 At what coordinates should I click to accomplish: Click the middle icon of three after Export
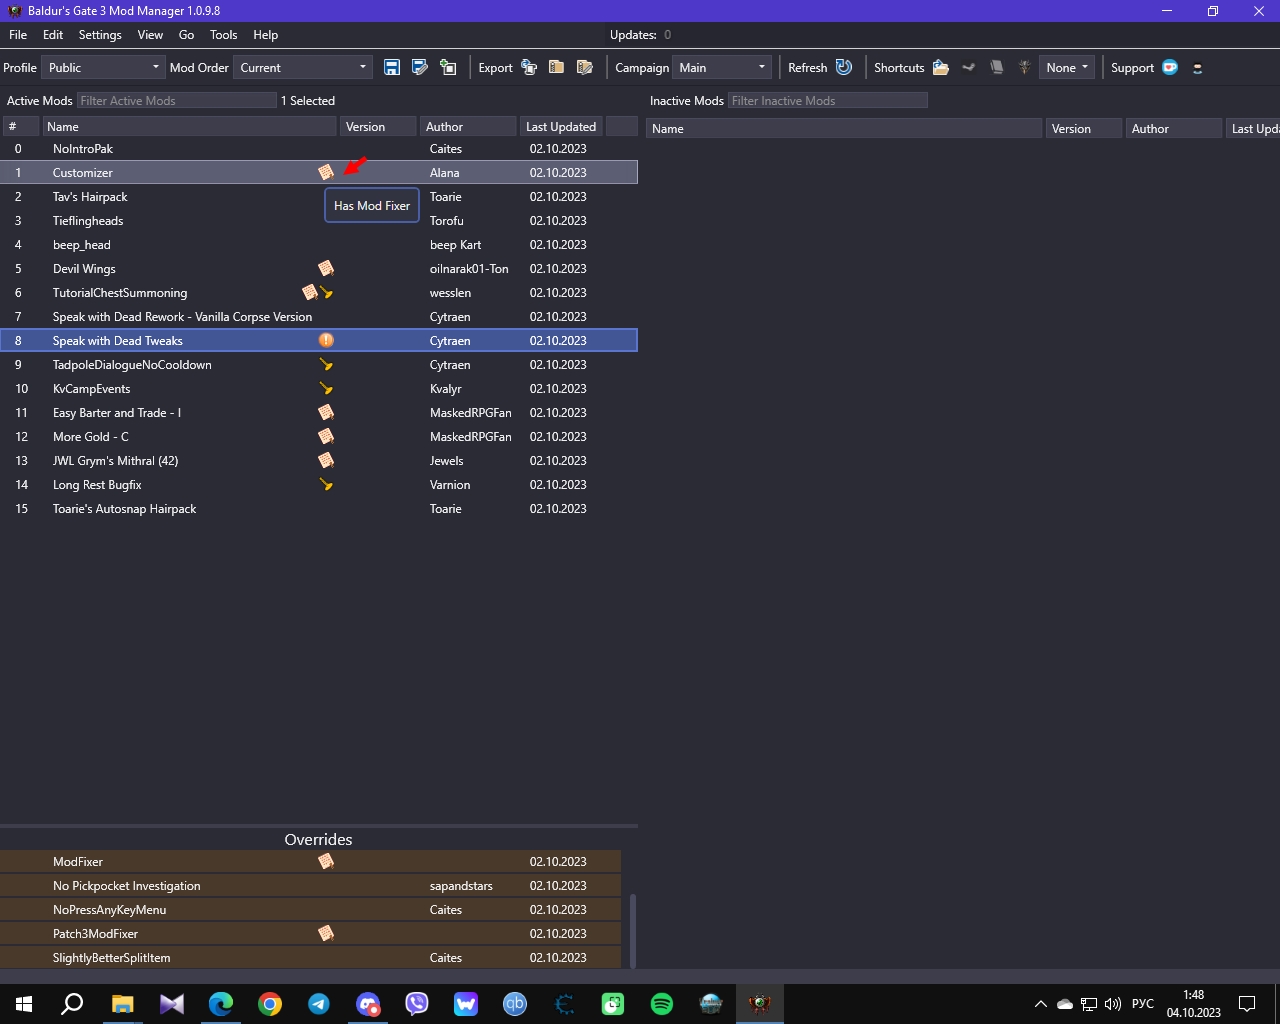point(557,67)
